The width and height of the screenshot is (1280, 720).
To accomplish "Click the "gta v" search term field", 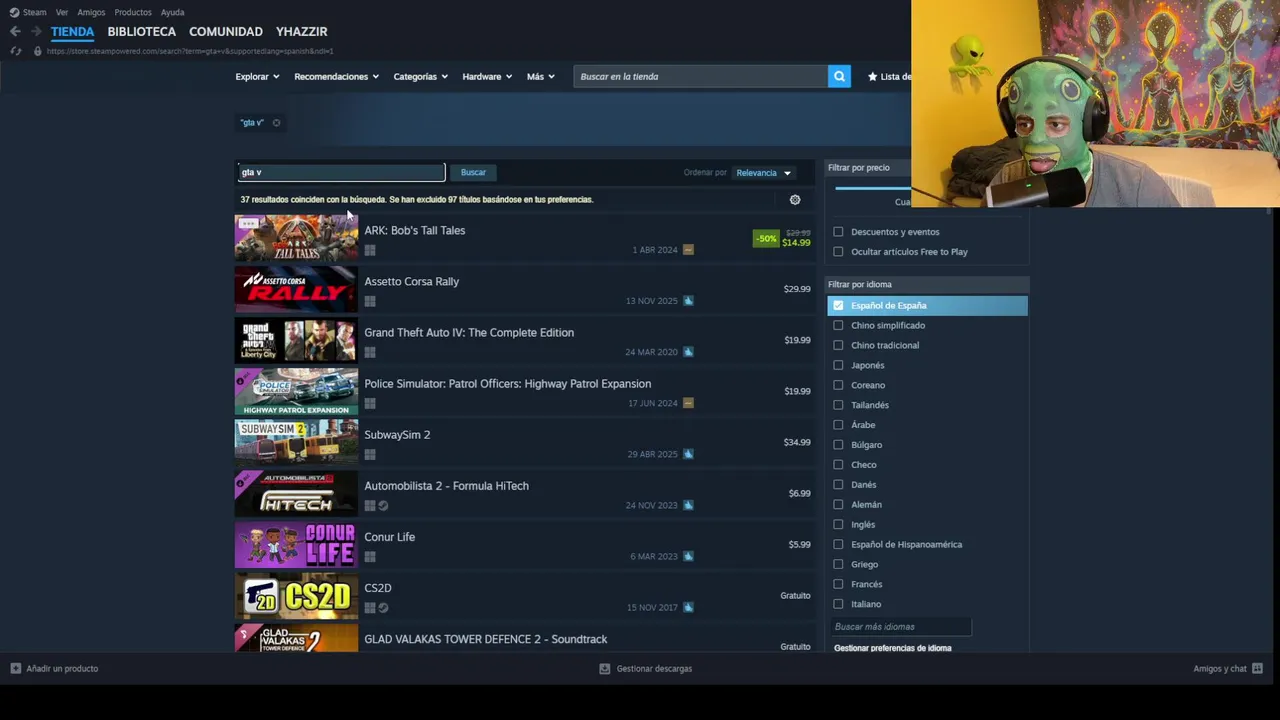I will point(341,172).
